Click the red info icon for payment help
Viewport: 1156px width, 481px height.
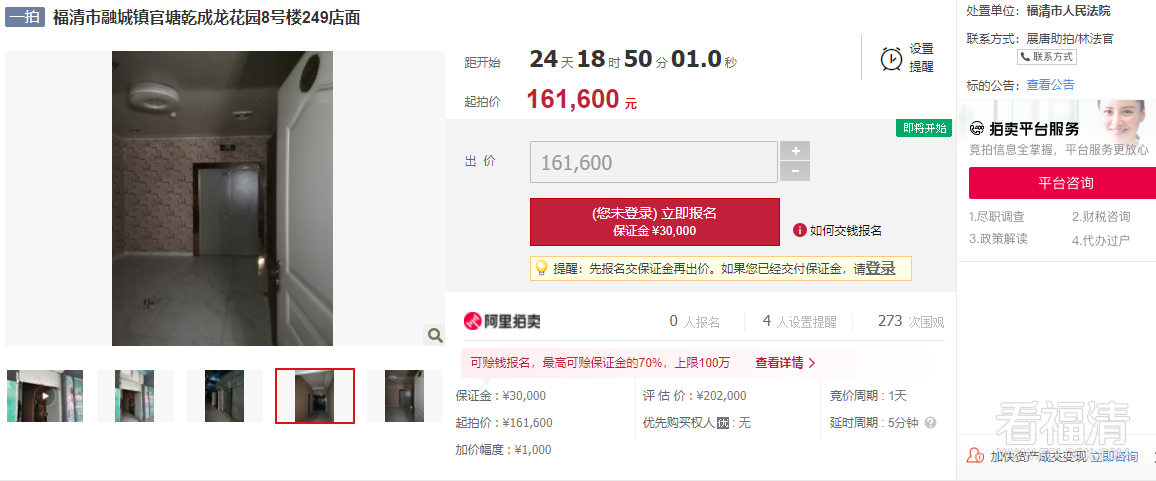click(799, 230)
